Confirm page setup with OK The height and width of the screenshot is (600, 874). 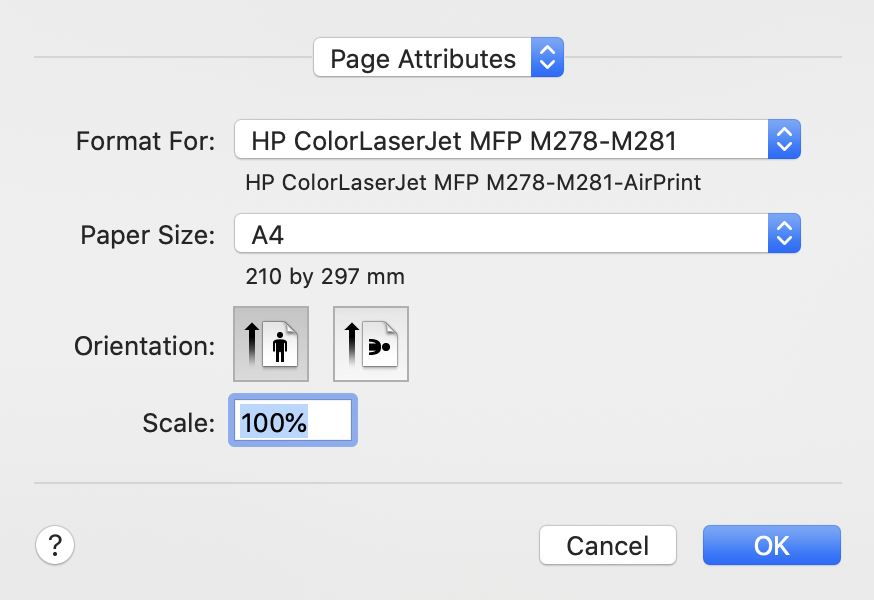click(771, 545)
